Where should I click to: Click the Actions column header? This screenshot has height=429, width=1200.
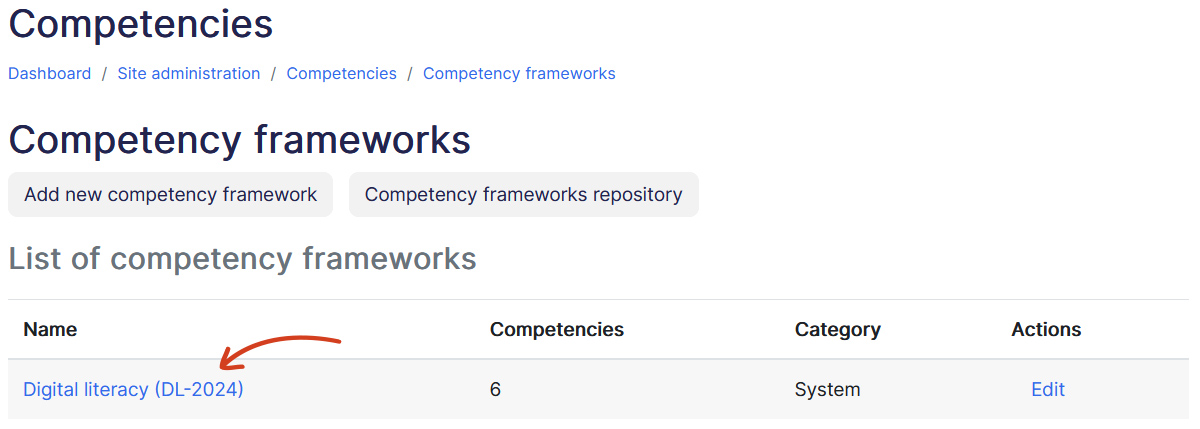tap(1046, 329)
